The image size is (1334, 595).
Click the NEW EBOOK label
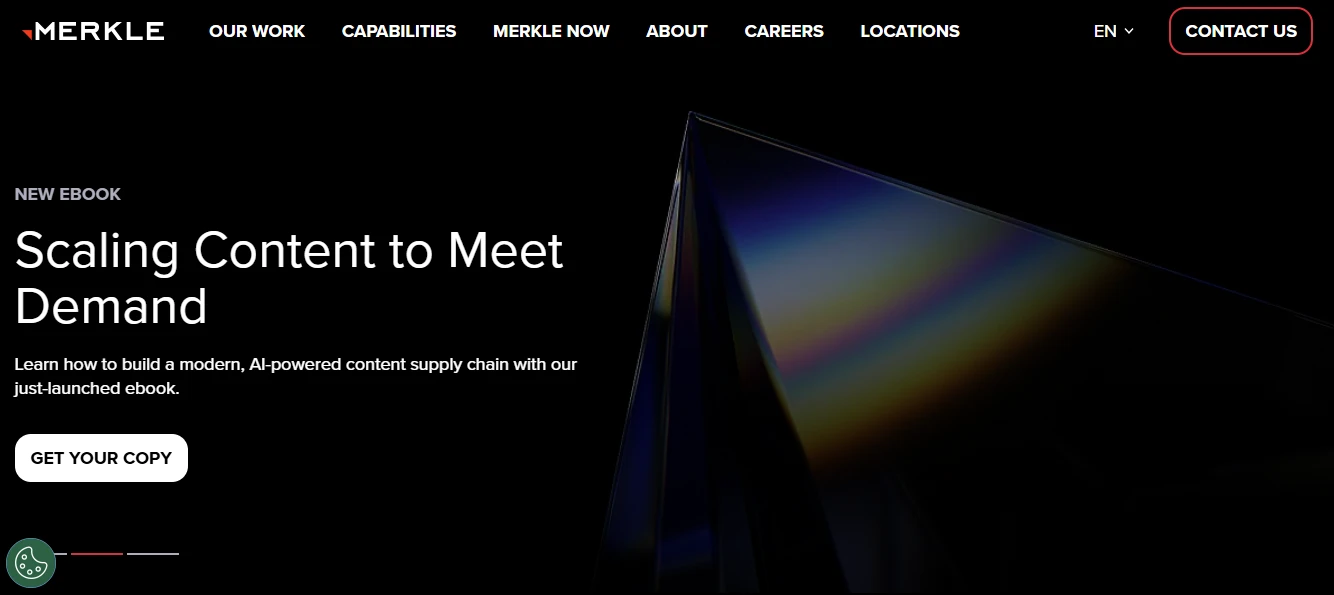68,194
